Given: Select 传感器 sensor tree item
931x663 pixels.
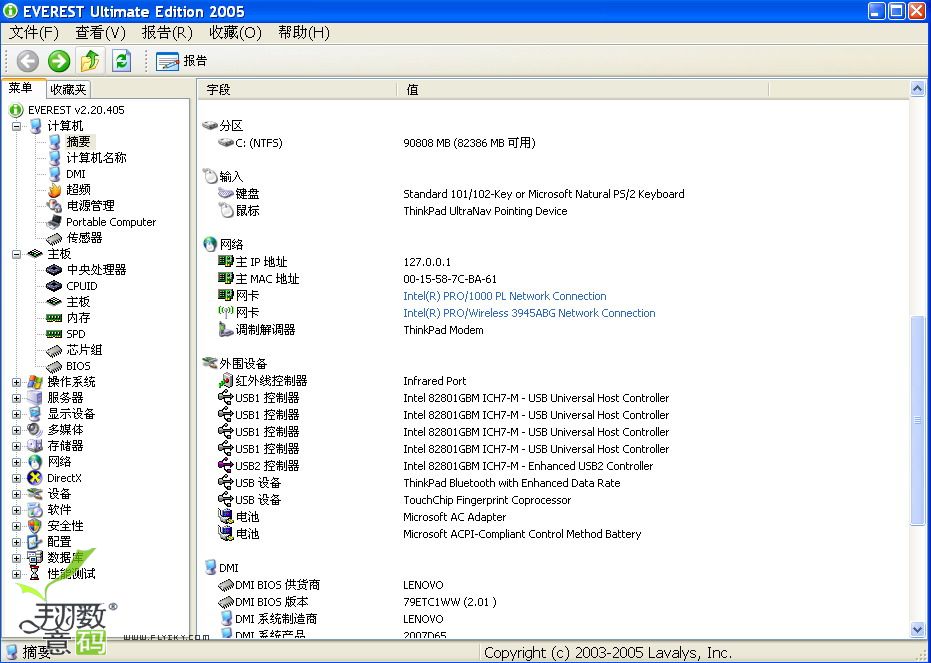Looking at the screenshot, I should coord(84,237).
